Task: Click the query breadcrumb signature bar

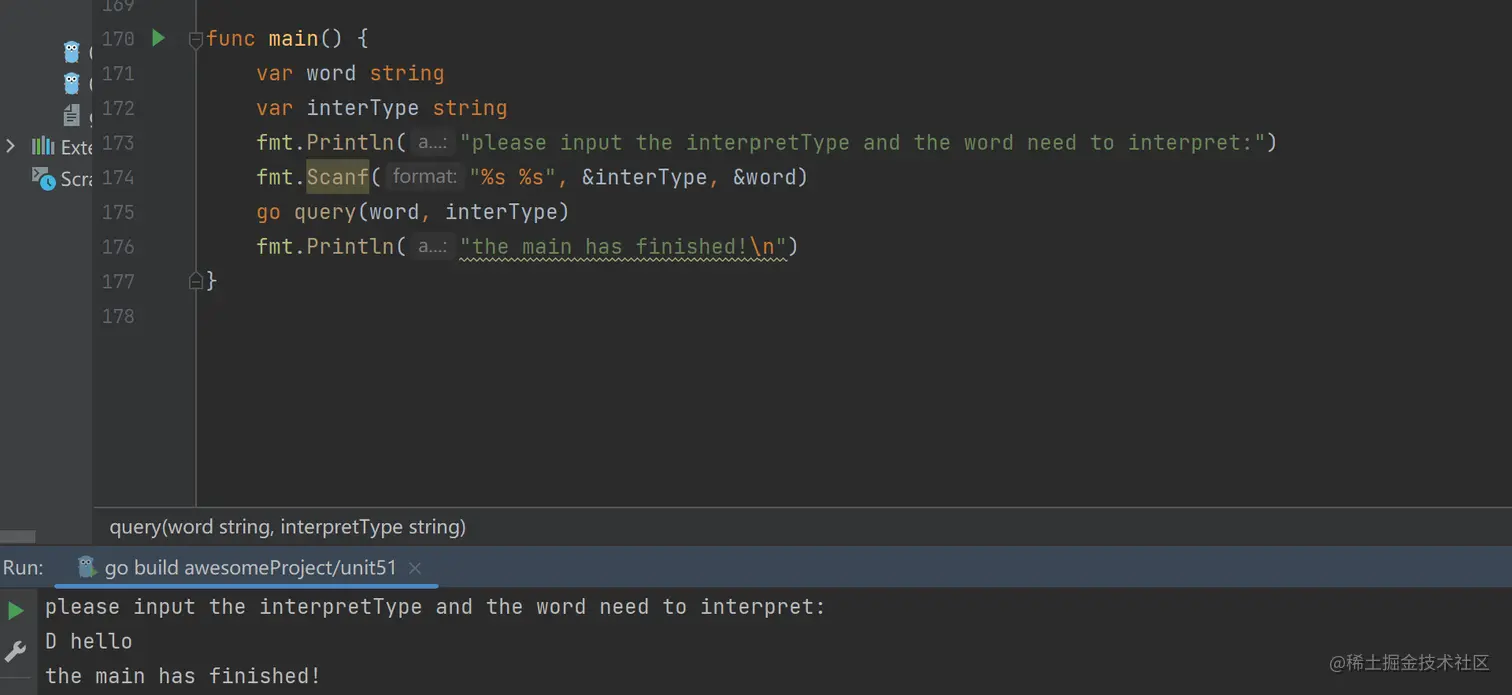Action: [x=288, y=526]
